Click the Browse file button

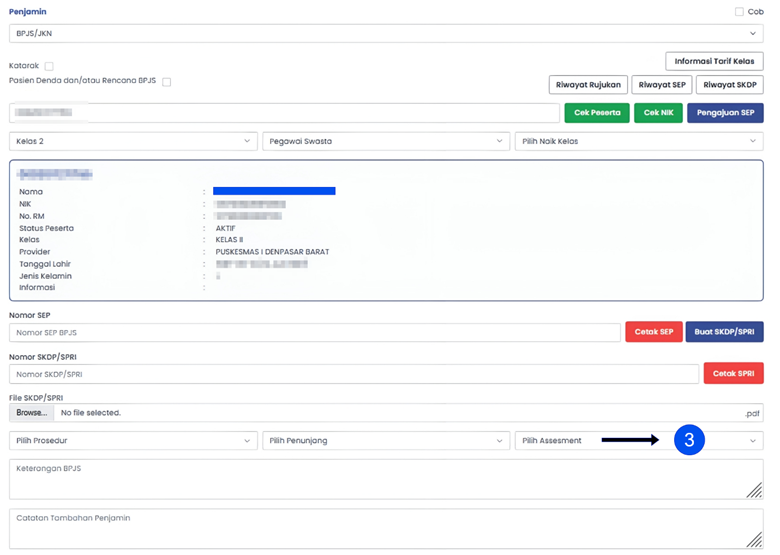(x=32, y=413)
